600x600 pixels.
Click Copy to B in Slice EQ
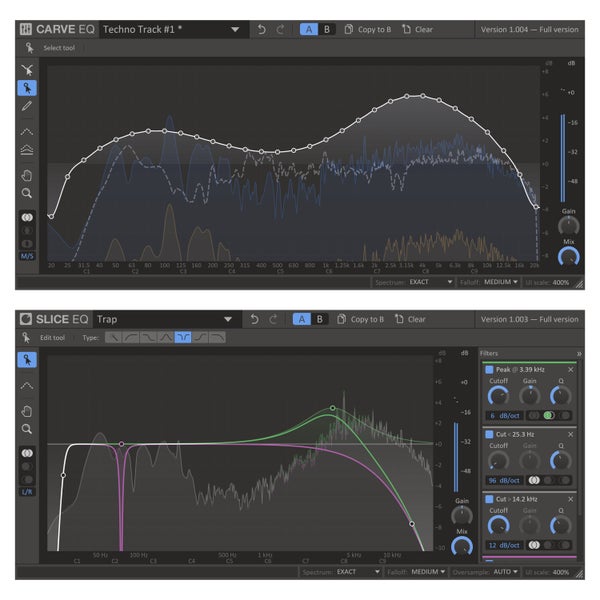pyautogui.click(x=360, y=319)
